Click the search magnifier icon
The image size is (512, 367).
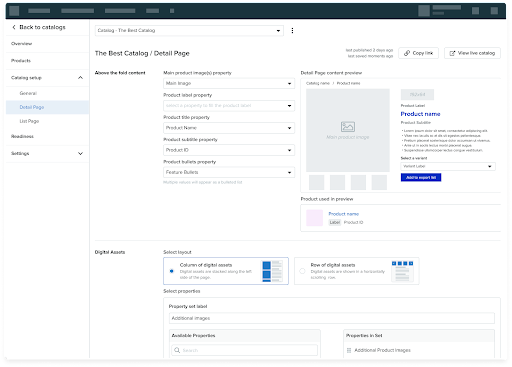(x=177, y=350)
